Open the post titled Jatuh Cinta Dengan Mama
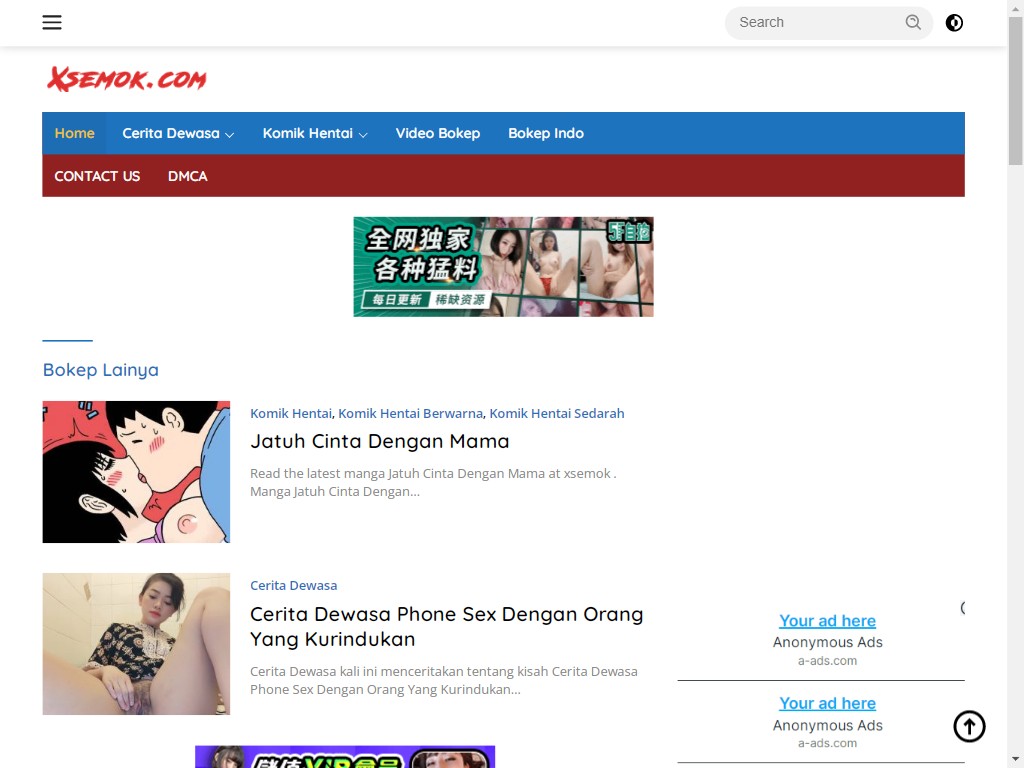The width and height of the screenshot is (1024, 768). coord(379,441)
